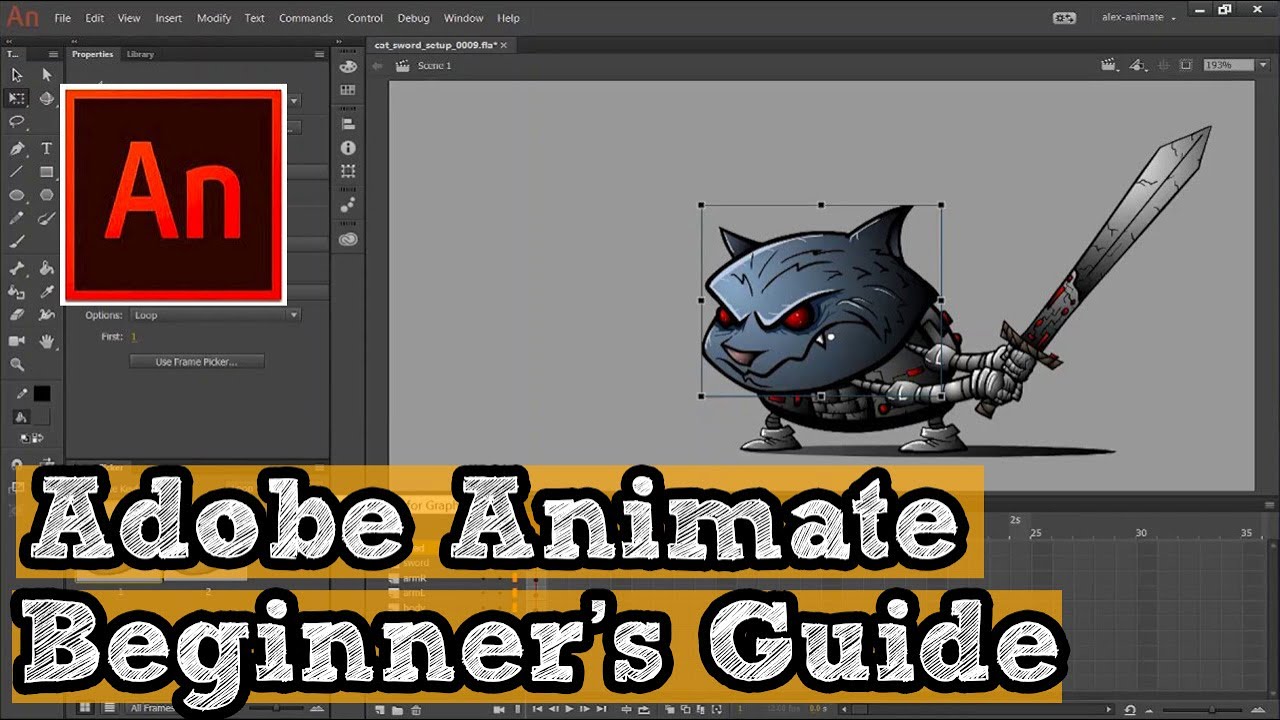This screenshot has height=720, width=1280.
Task: Open the Properties panel options menu
Action: click(320, 54)
